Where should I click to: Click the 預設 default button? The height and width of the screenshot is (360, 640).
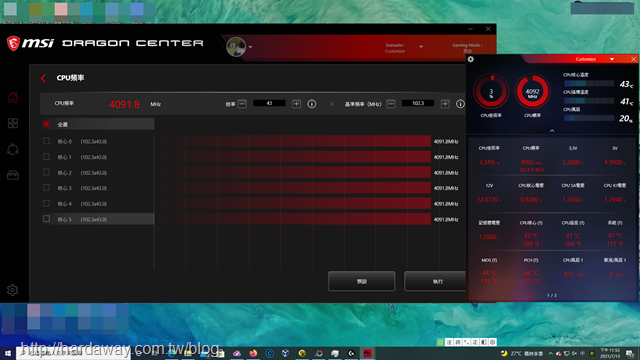[x=362, y=281]
